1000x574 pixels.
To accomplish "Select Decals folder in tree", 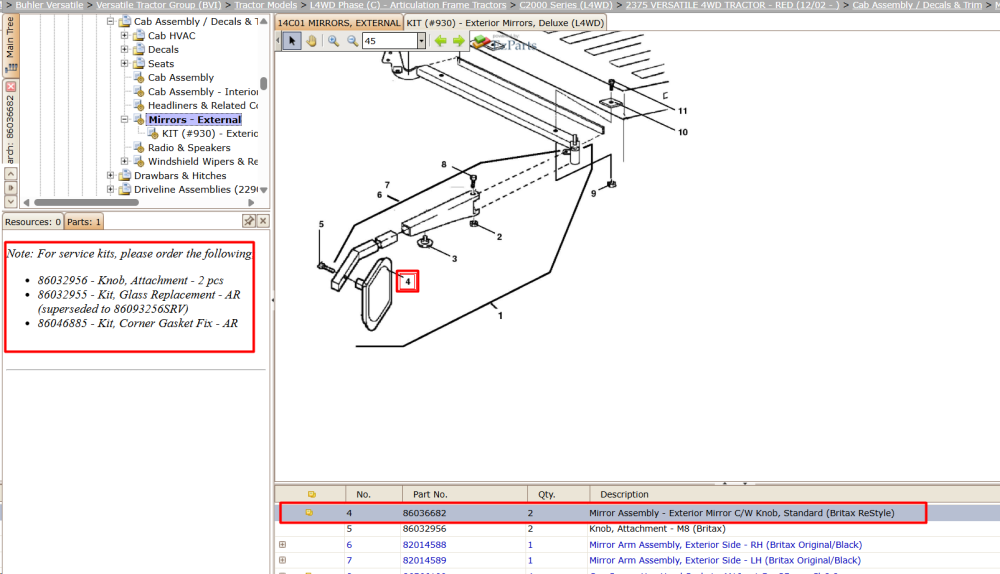I will 163,50.
